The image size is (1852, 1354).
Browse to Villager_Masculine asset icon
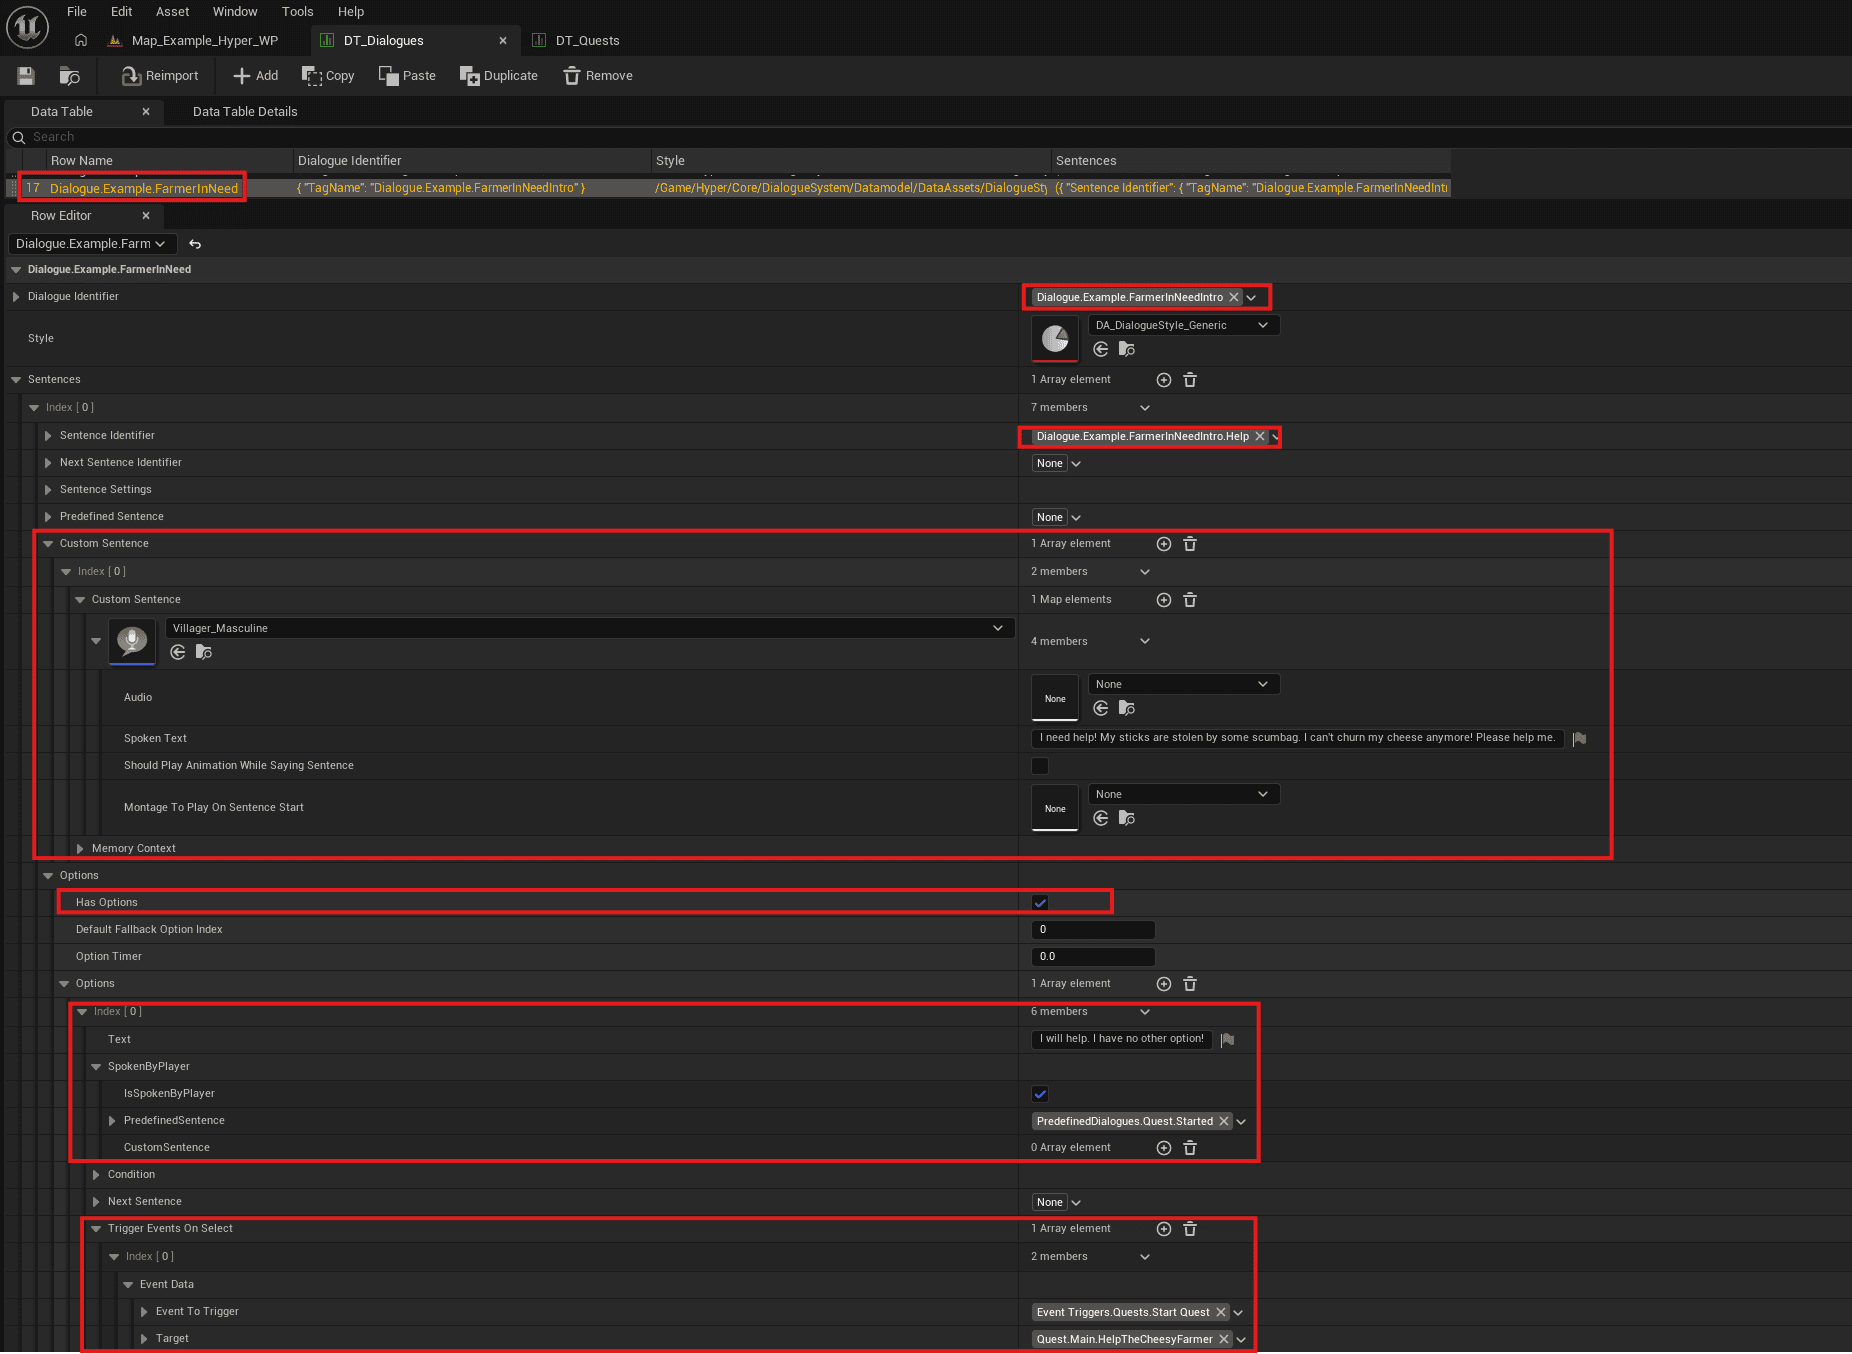pos(204,652)
